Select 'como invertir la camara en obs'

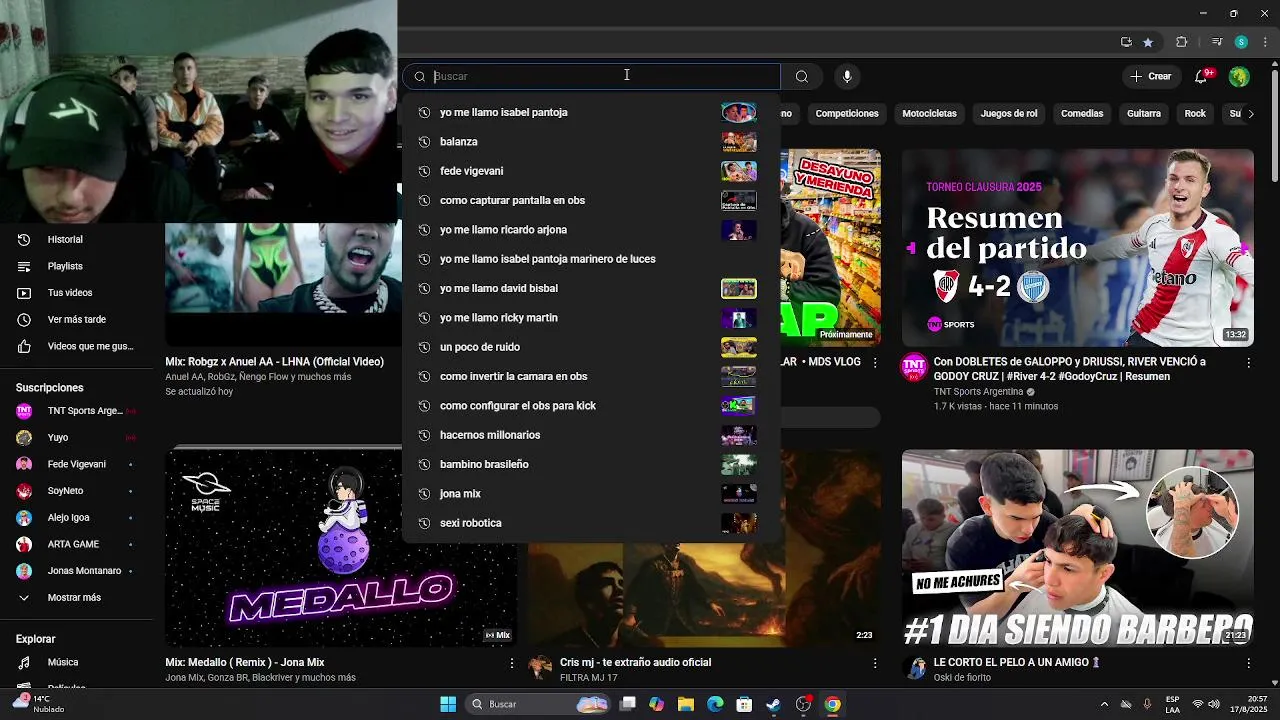591,376
